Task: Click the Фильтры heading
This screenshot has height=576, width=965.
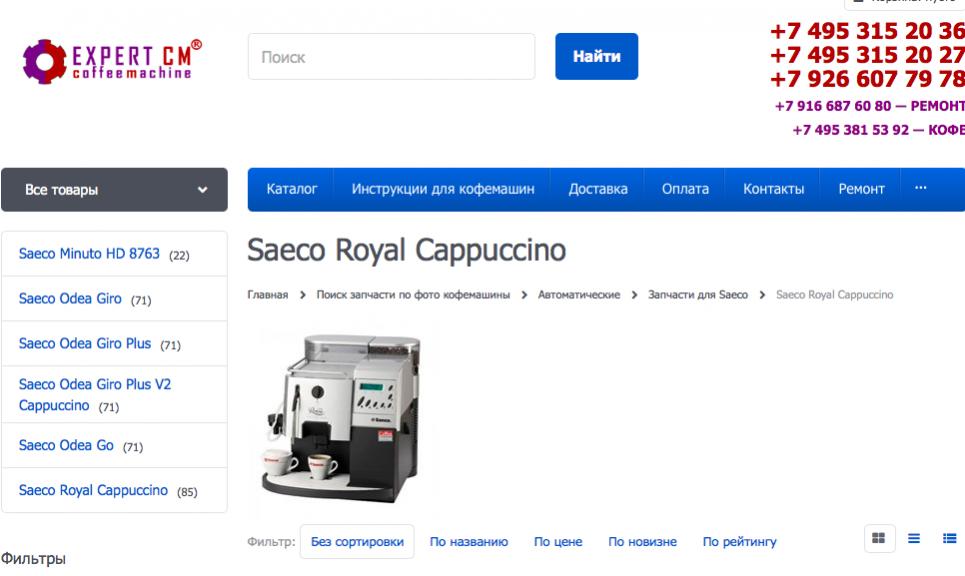Action: click(33, 559)
